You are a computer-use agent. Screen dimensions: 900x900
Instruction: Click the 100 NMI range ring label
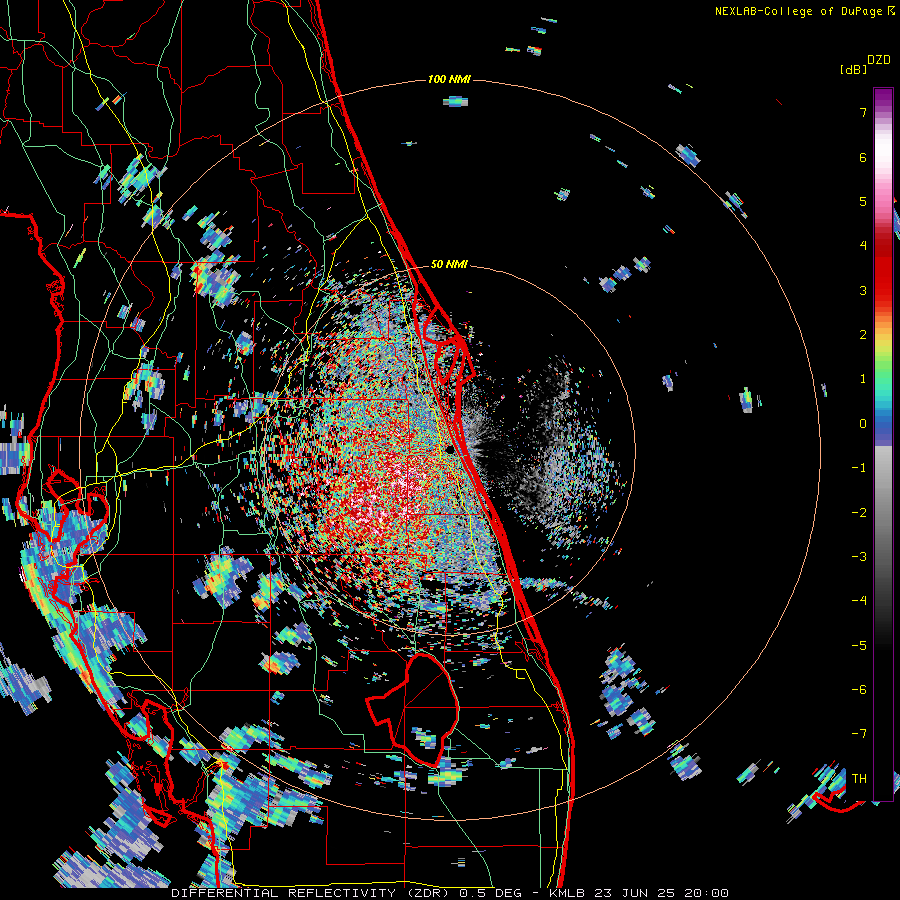449,79
